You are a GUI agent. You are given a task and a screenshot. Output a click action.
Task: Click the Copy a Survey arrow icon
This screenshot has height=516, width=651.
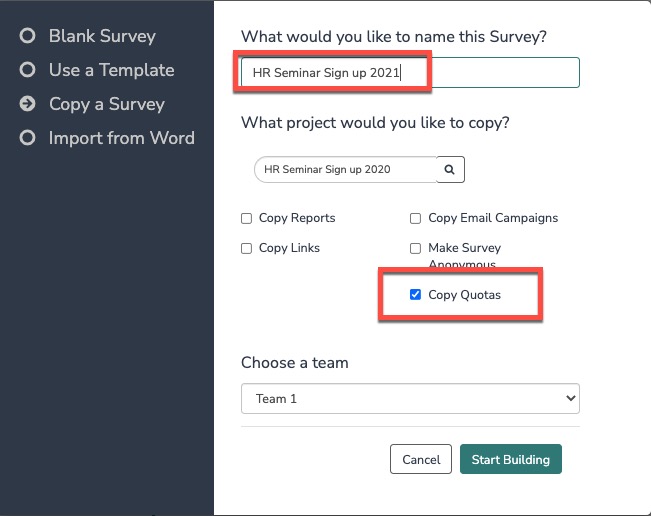click(28, 104)
